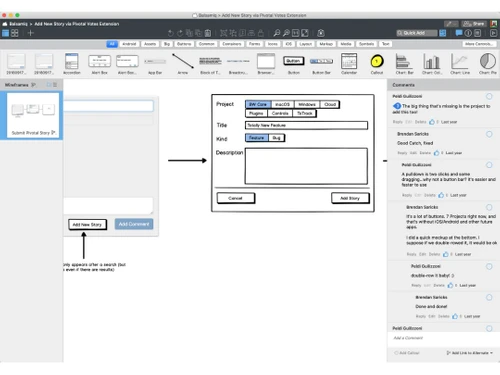Select the Calendar control

(349, 64)
